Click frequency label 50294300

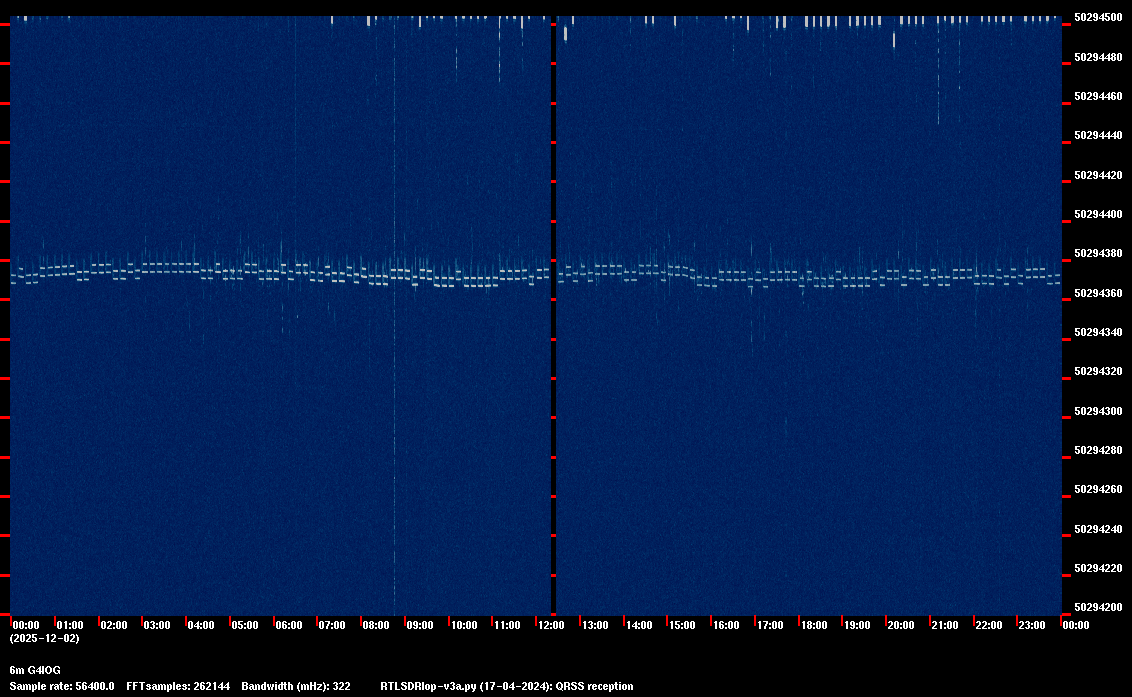1099,411
